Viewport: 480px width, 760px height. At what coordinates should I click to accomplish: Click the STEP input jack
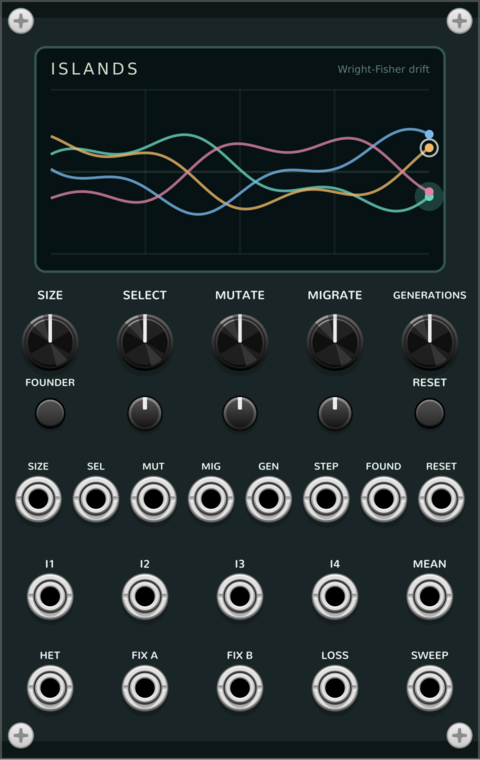point(326,499)
